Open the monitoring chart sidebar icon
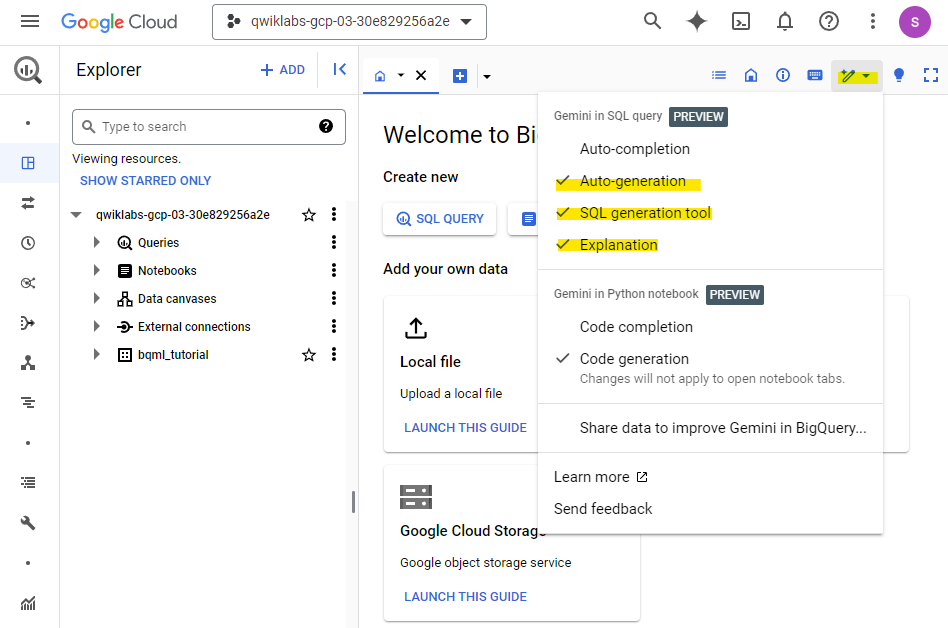Viewport: 948px width, 628px height. point(28,603)
